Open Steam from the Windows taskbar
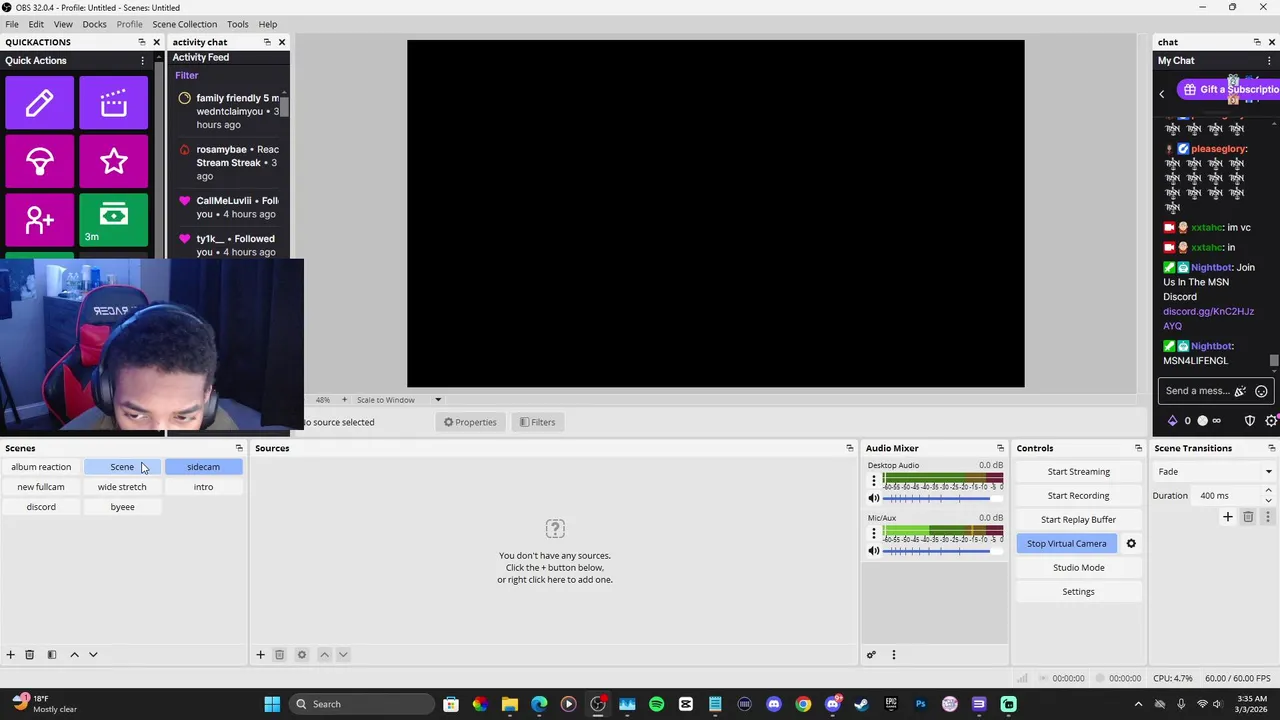Viewport: 1280px width, 720px height. pos(861,704)
